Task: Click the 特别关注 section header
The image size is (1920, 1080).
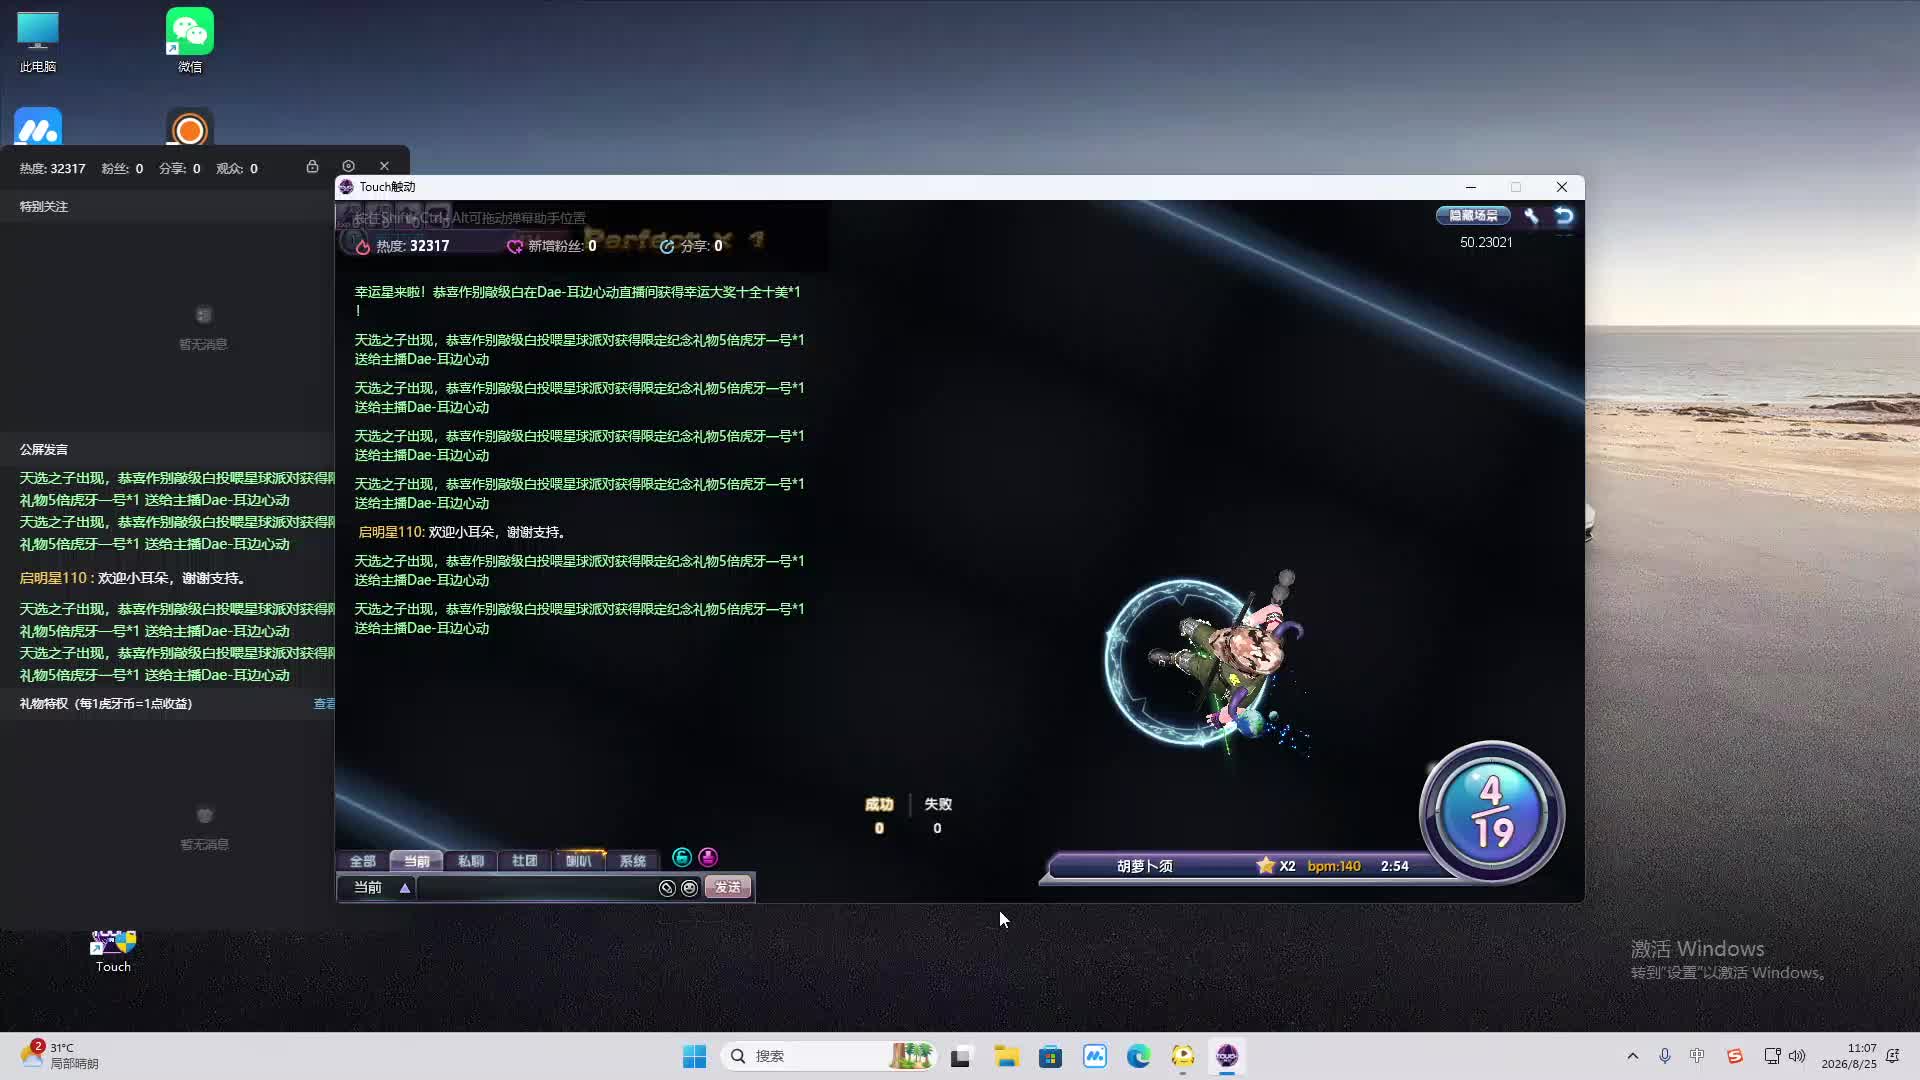Action: click(x=44, y=207)
